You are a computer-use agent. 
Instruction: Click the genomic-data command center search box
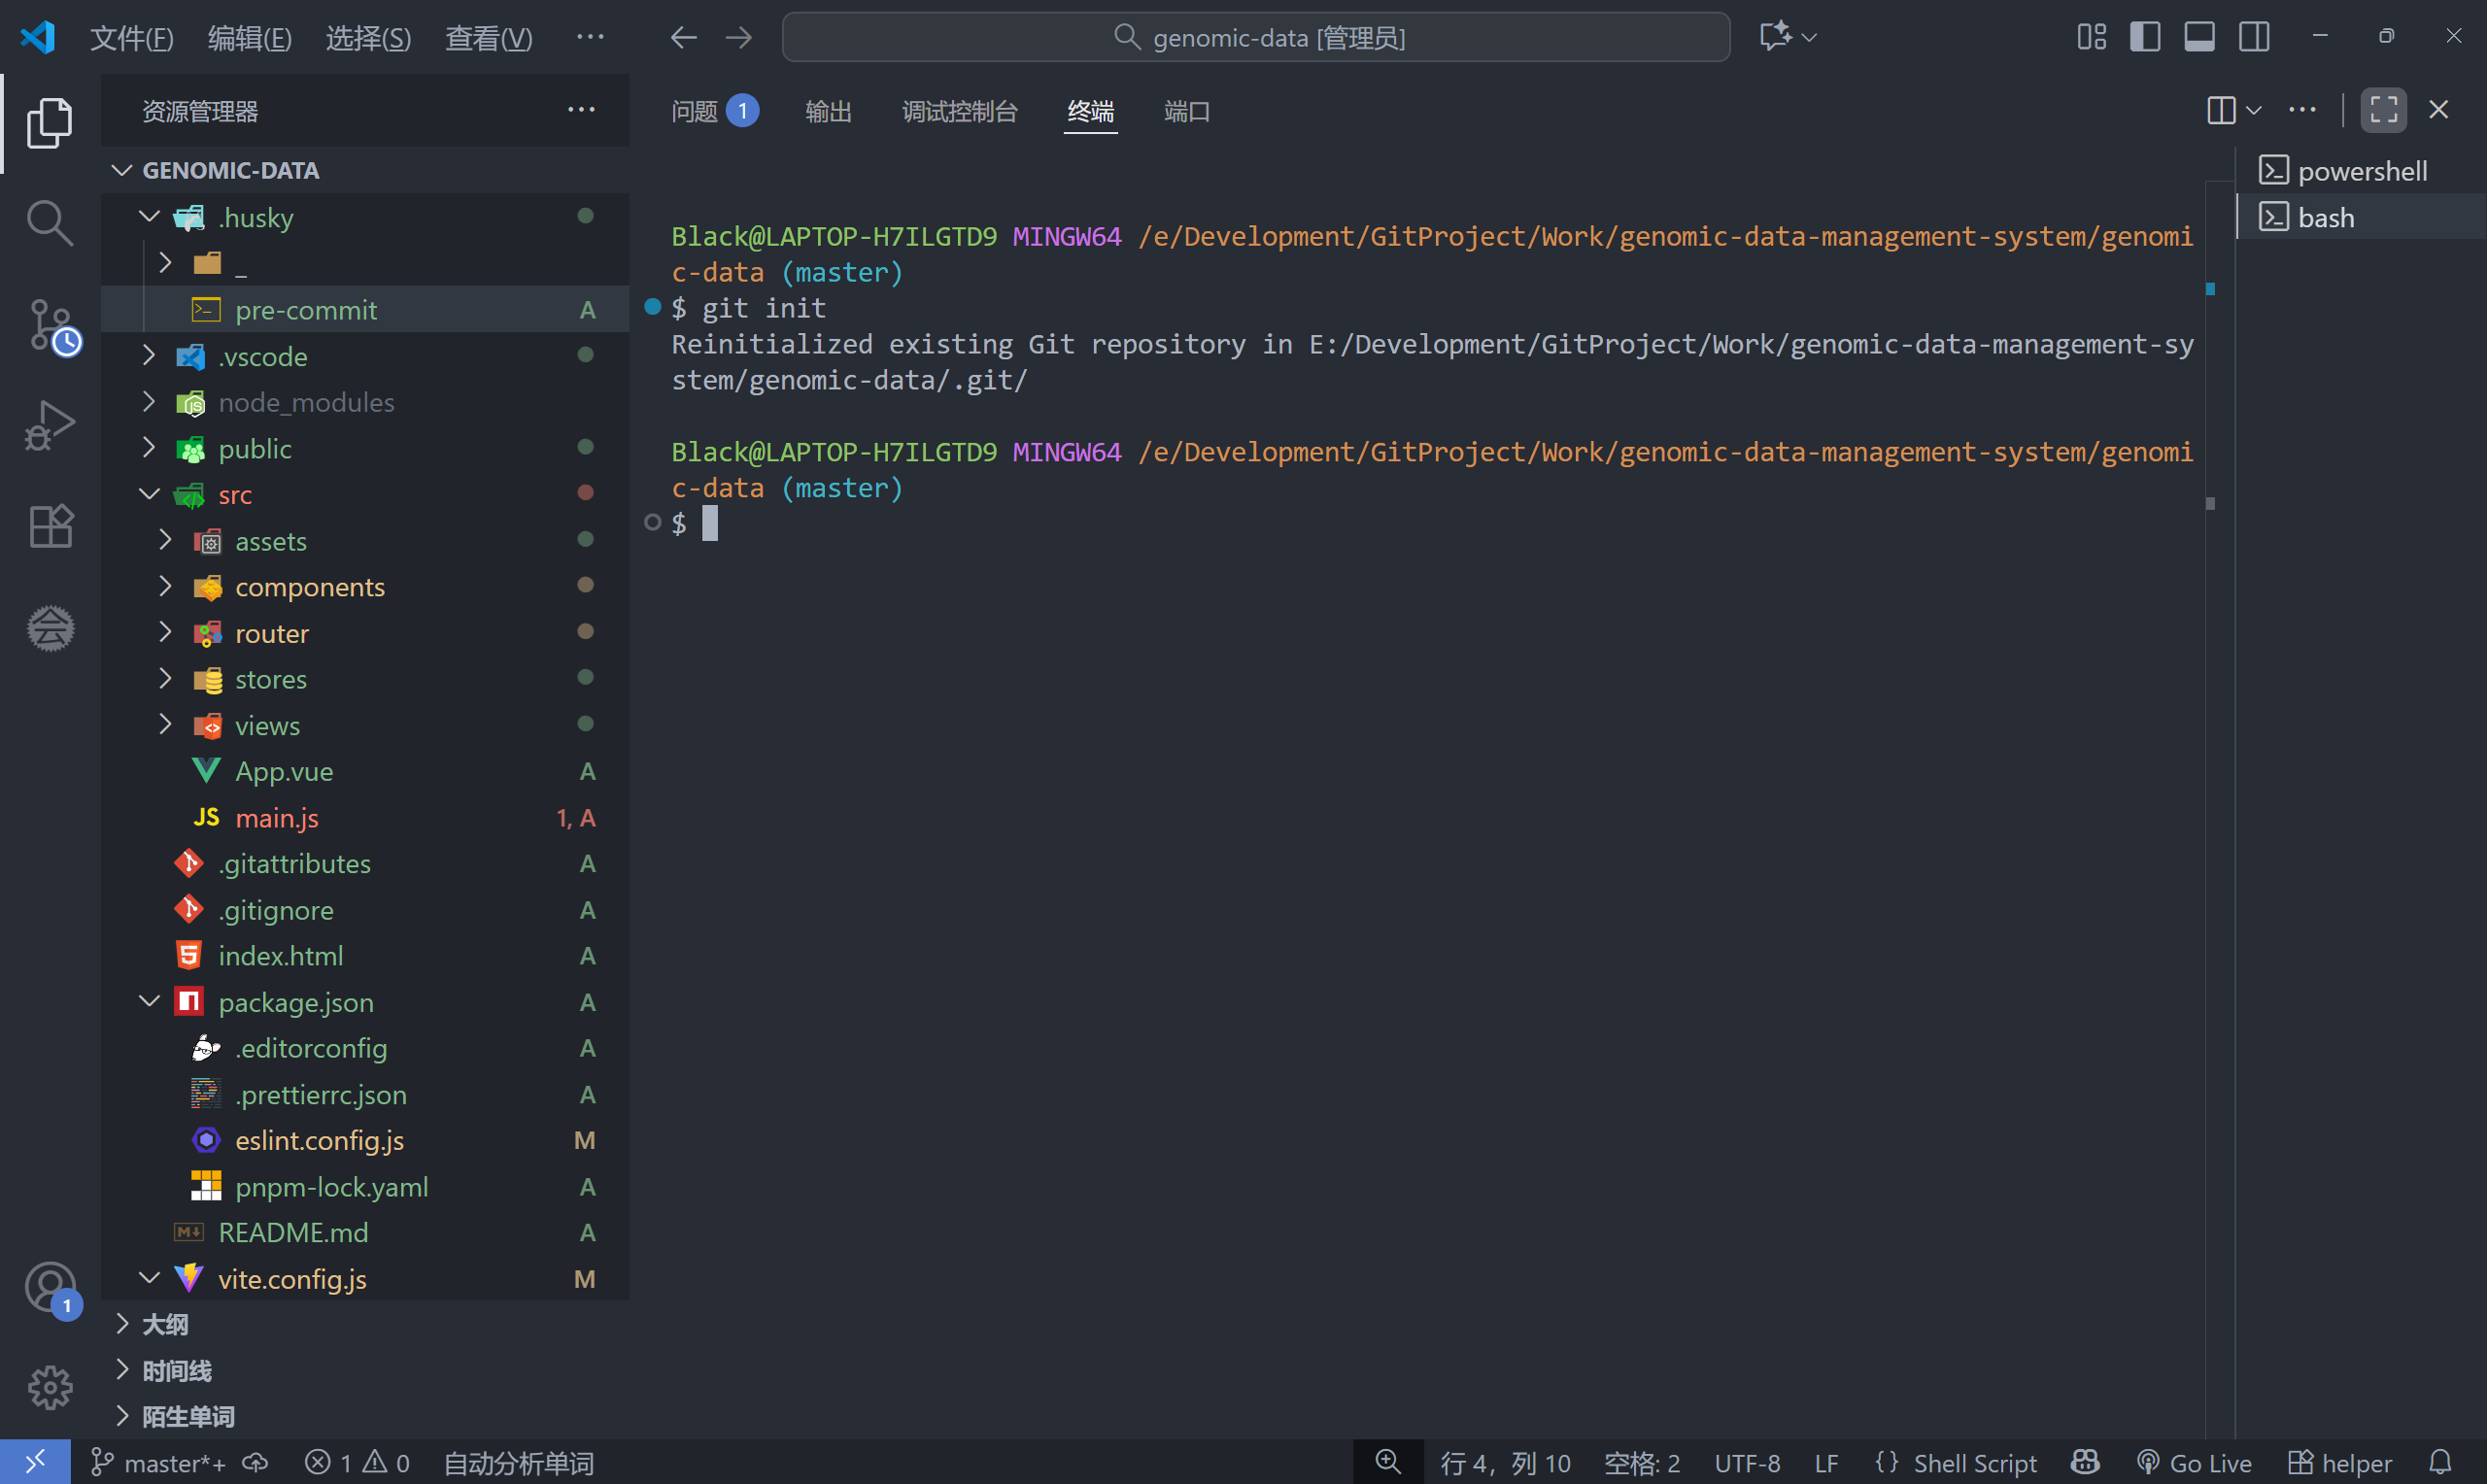[1256, 38]
